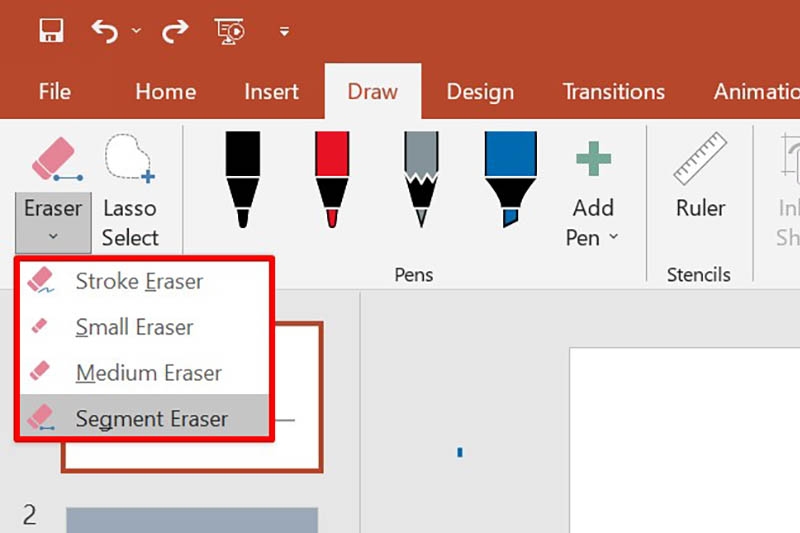
Task: Select the red pen
Action: point(332,179)
